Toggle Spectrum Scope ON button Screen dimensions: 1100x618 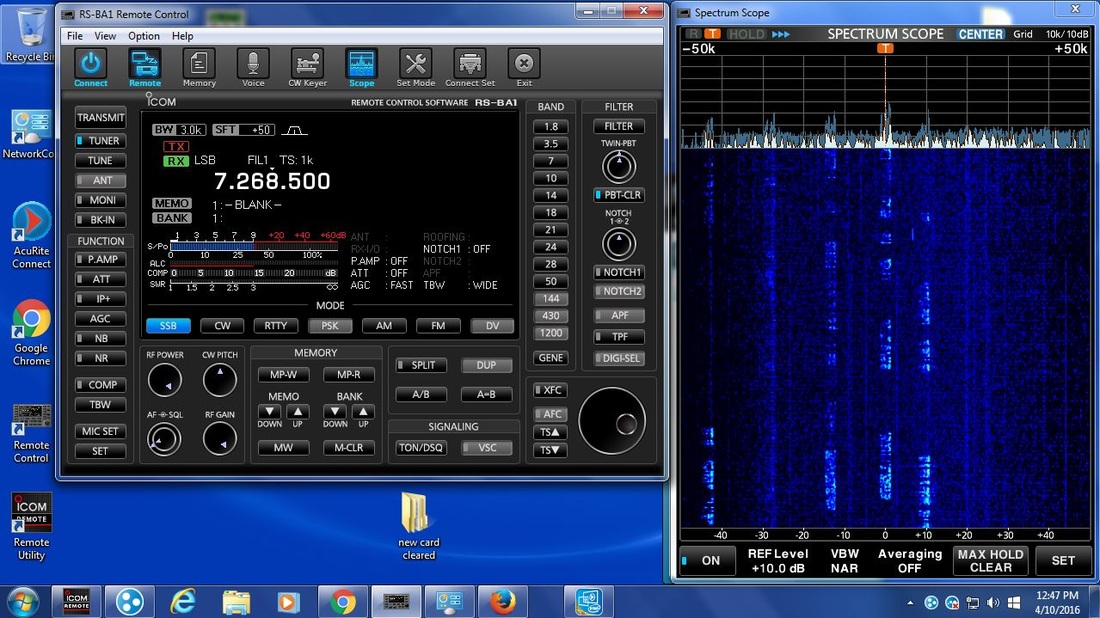[x=707, y=560]
